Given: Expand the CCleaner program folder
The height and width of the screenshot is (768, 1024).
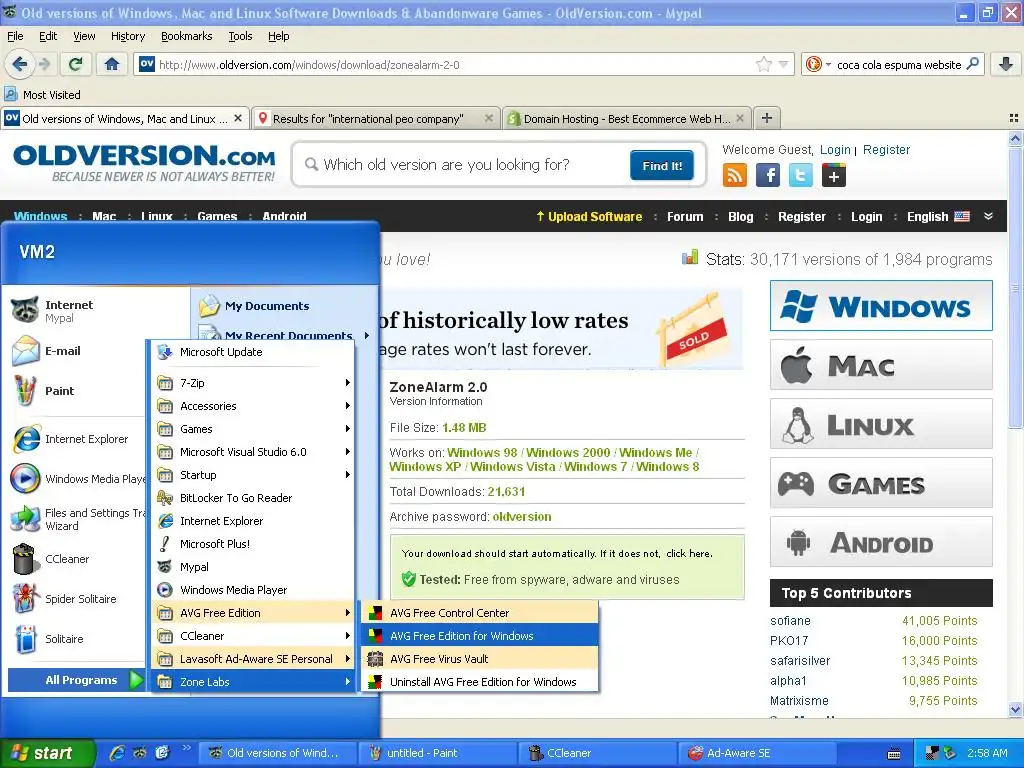Looking at the screenshot, I should click(x=253, y=636).
